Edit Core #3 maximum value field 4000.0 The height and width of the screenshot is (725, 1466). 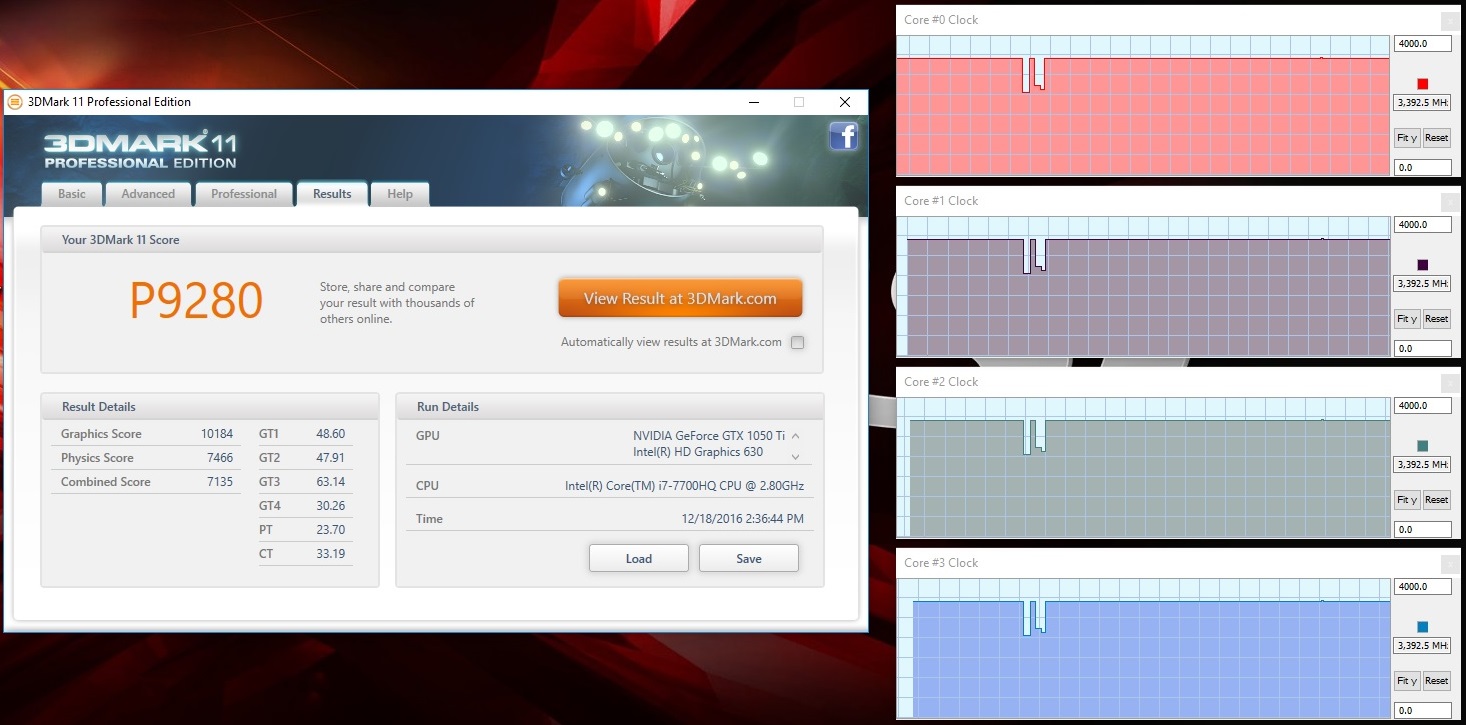tap(1422, 587)
